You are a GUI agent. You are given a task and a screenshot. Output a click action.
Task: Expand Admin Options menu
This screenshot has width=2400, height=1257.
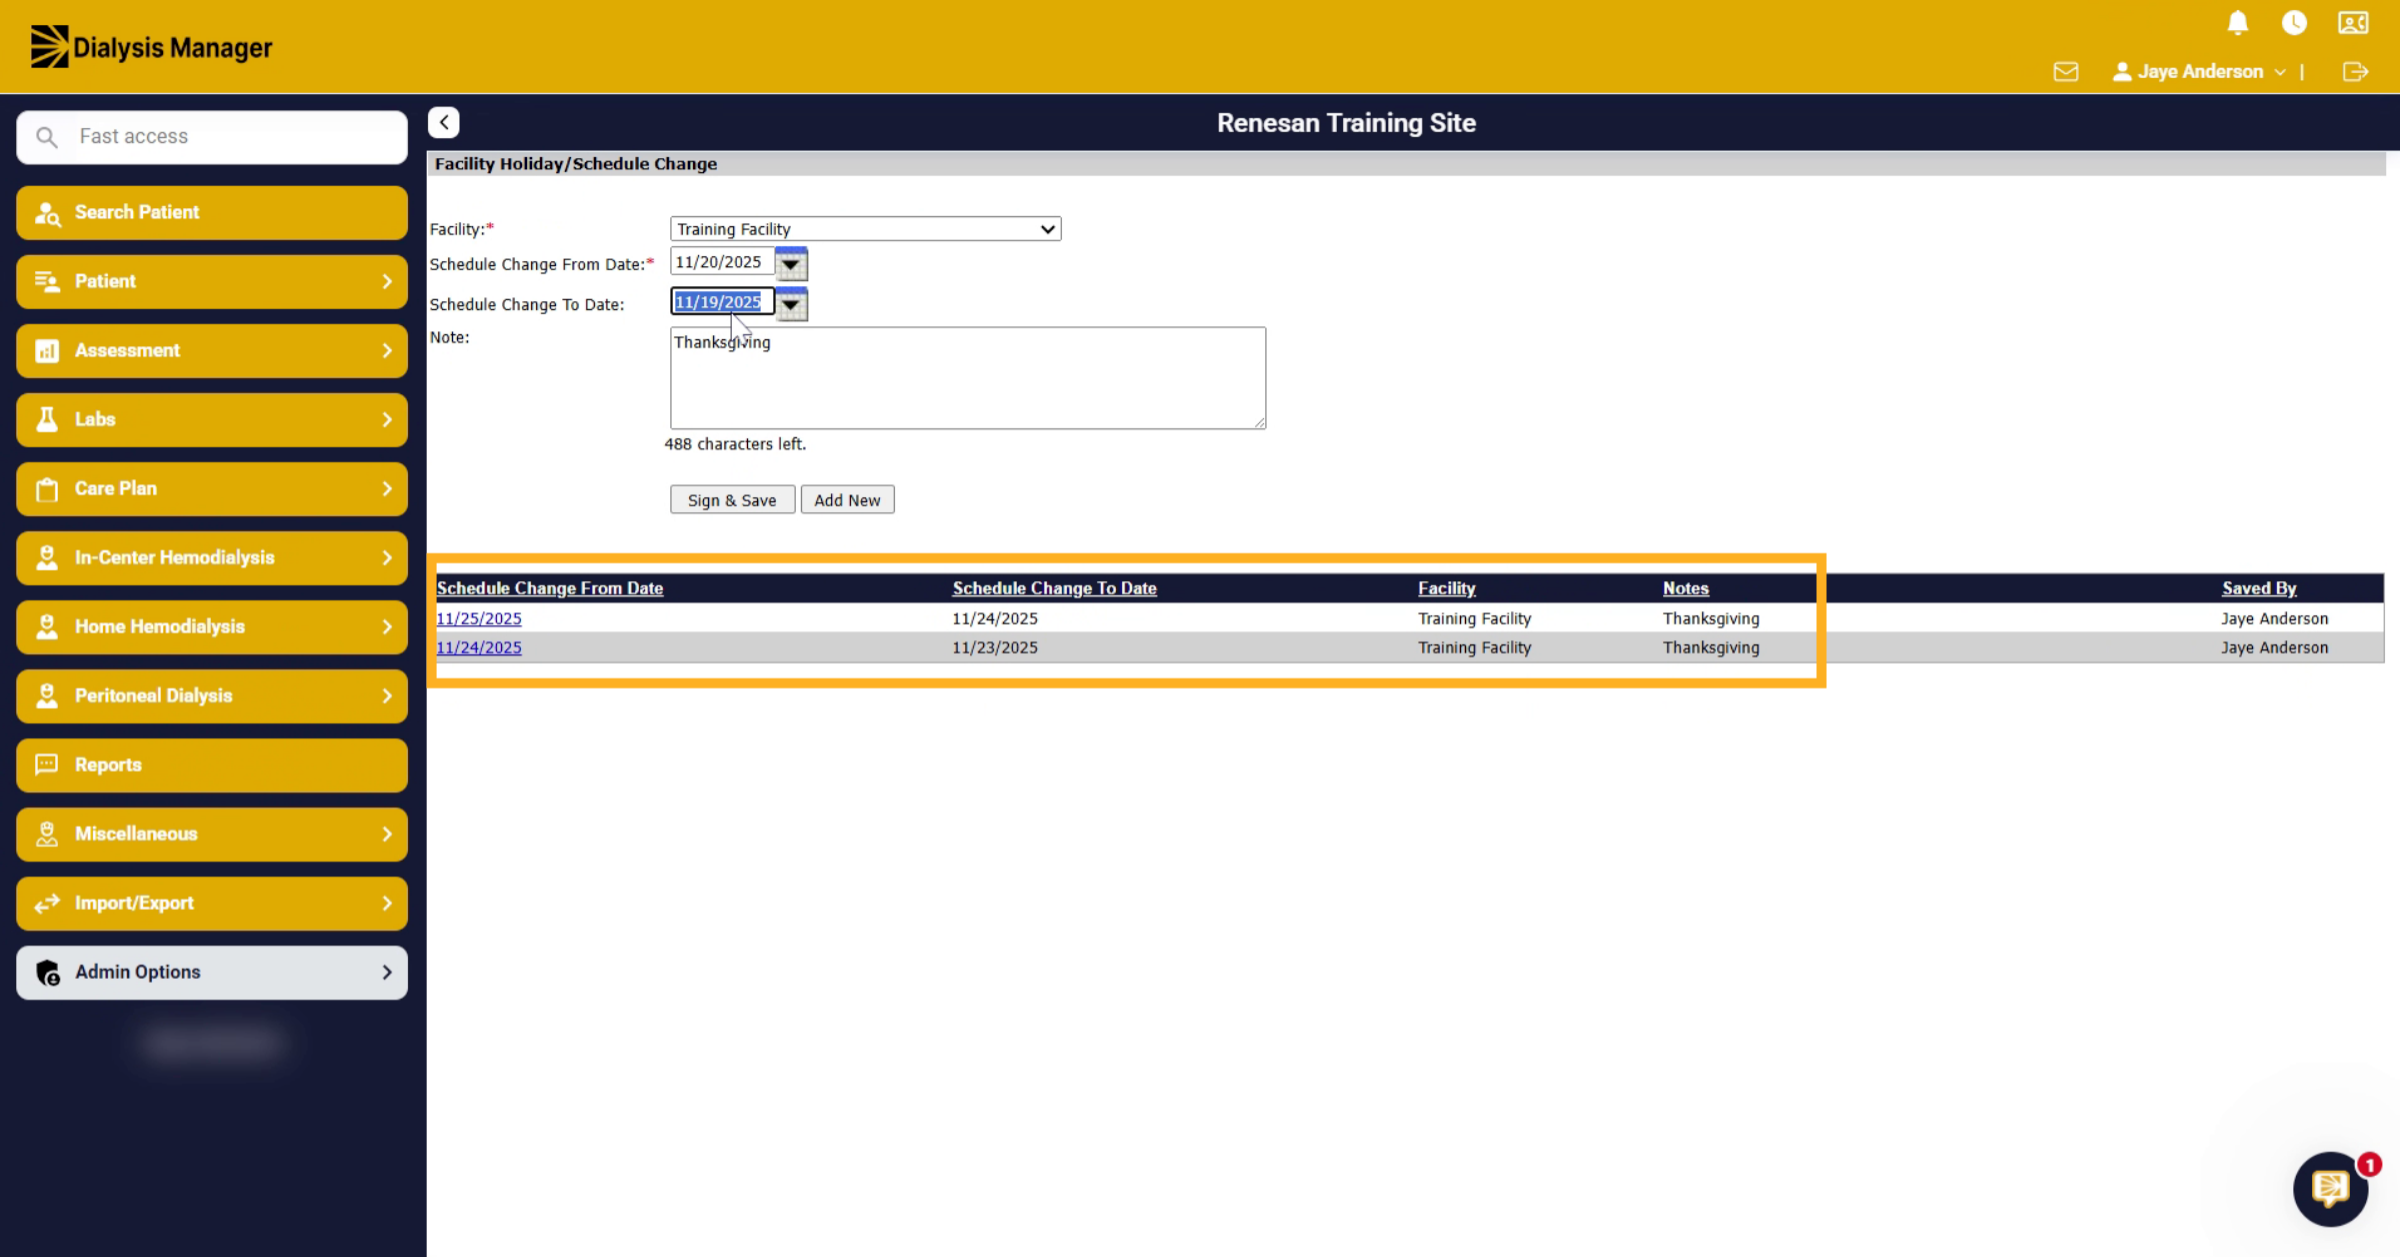[x=212, y=972]
